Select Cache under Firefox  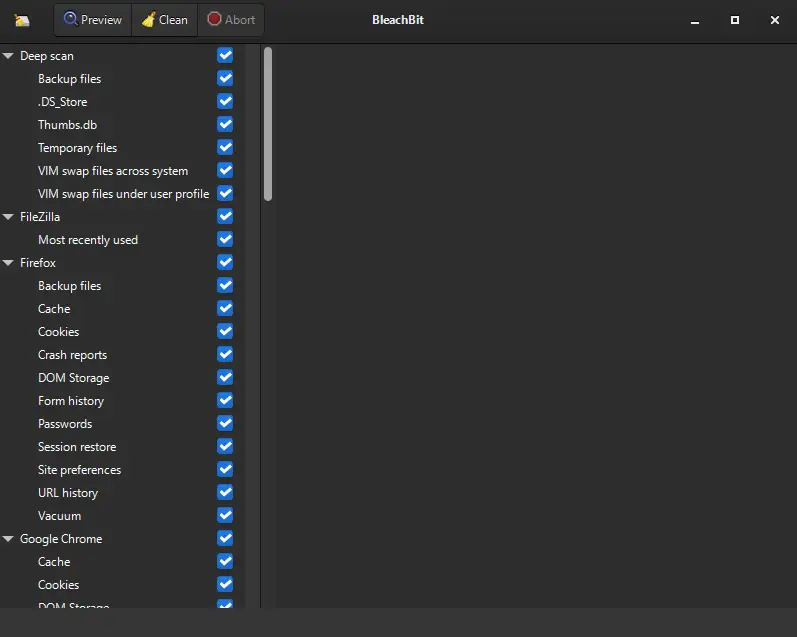(54, 309)
